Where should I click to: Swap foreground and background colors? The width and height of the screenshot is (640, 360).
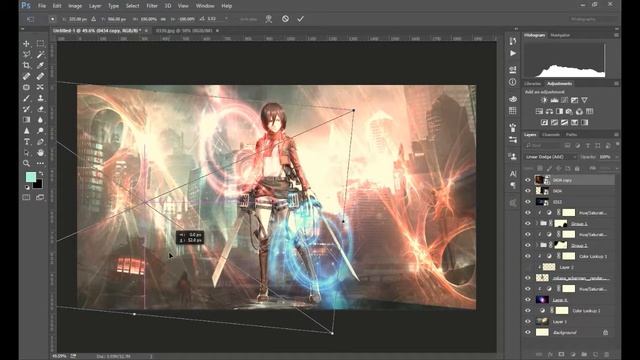(x=40, y=173)
